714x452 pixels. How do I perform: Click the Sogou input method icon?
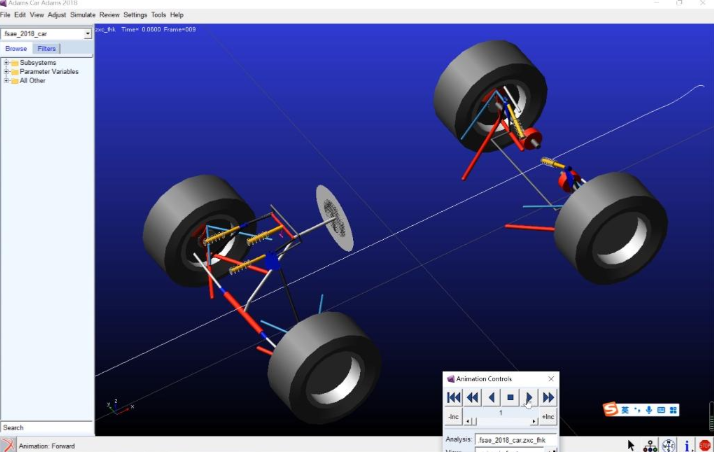pos(610,409)
